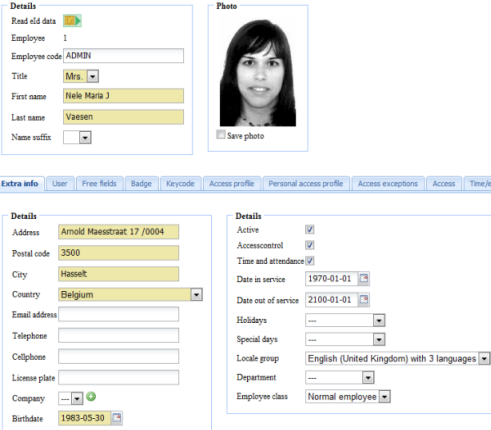491x430 pixels.
Task: Click the Read eId data card icon
Action: 72,21
